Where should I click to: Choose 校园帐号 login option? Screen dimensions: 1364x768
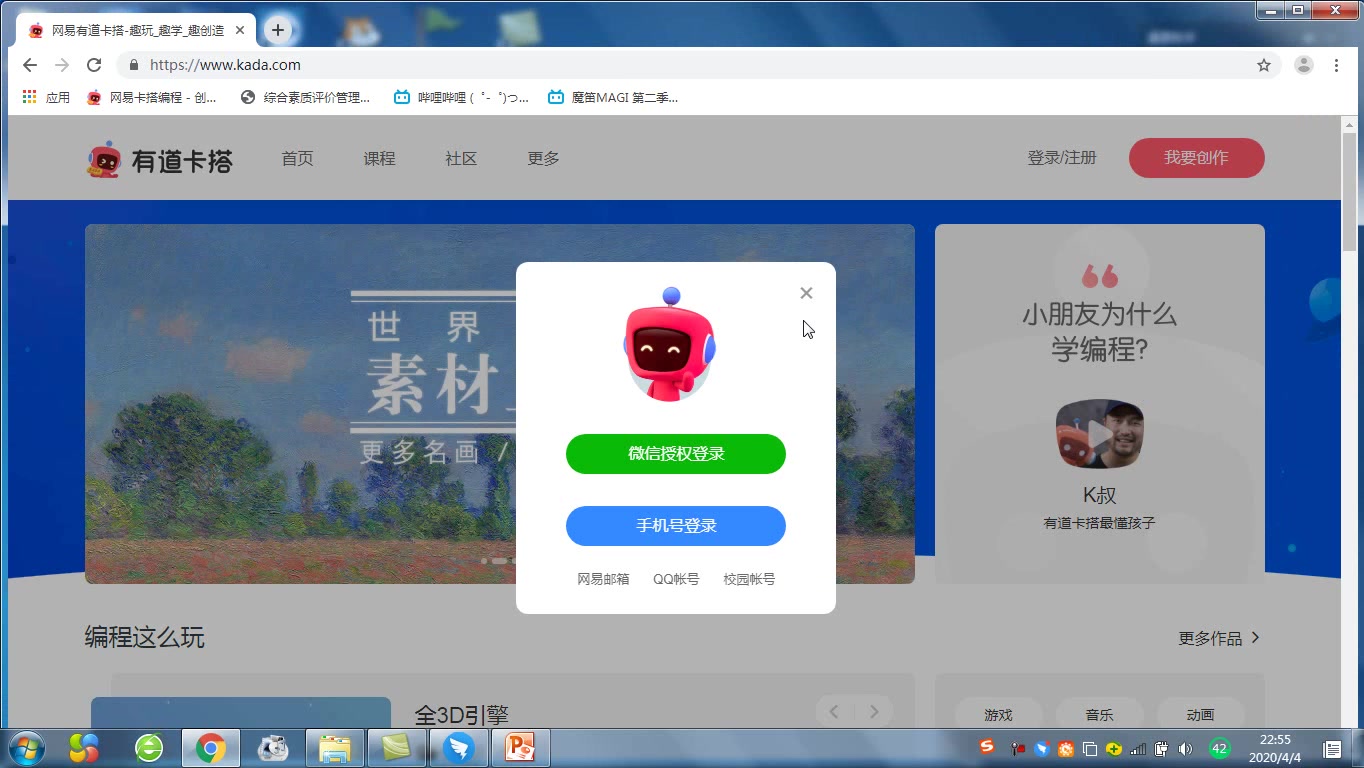[749, 579]
